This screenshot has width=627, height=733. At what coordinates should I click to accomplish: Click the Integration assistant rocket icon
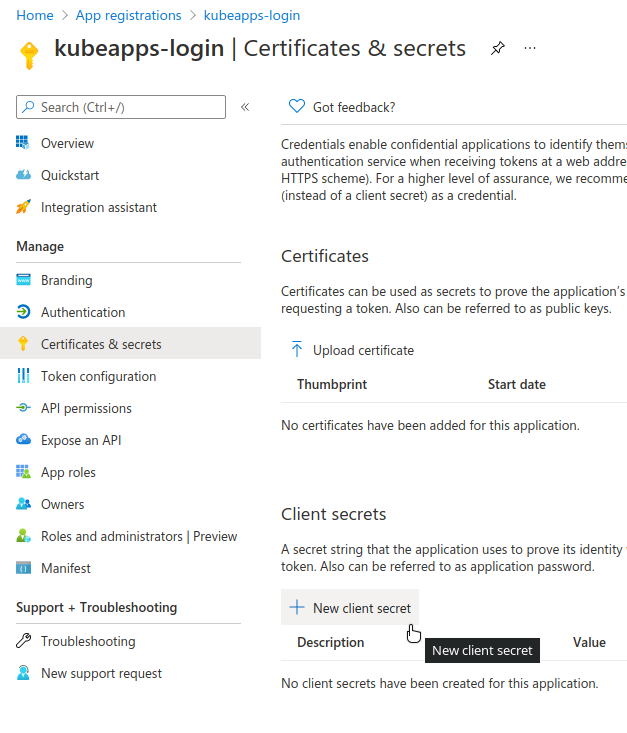tap(23, 207)
